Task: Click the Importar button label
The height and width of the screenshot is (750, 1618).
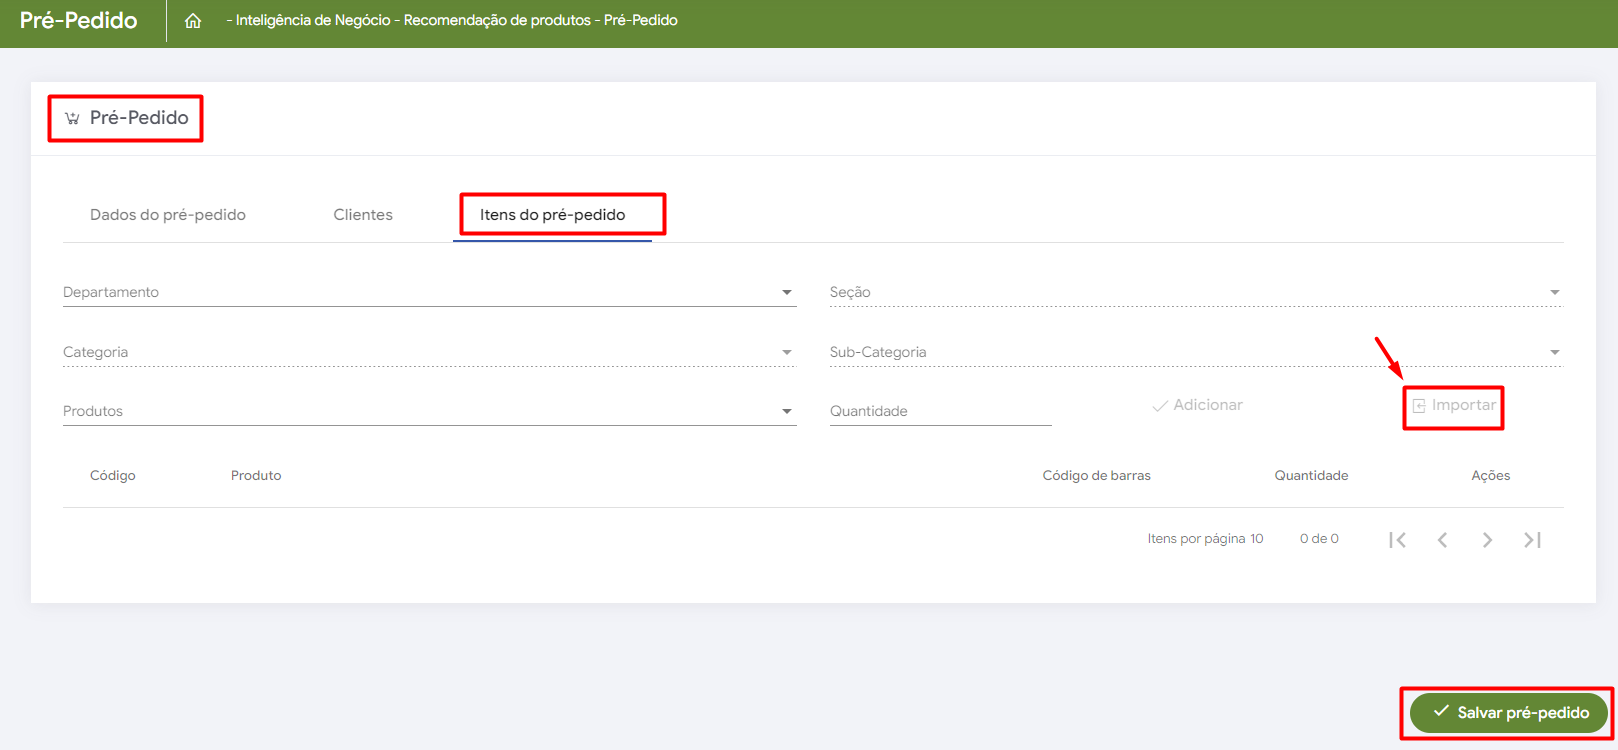Action: click(1464, 405)
